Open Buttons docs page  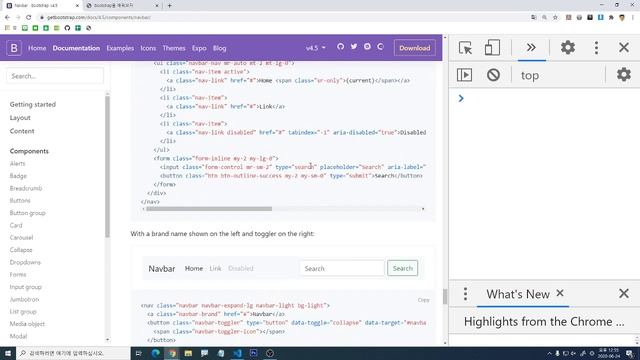click(20, 201)
